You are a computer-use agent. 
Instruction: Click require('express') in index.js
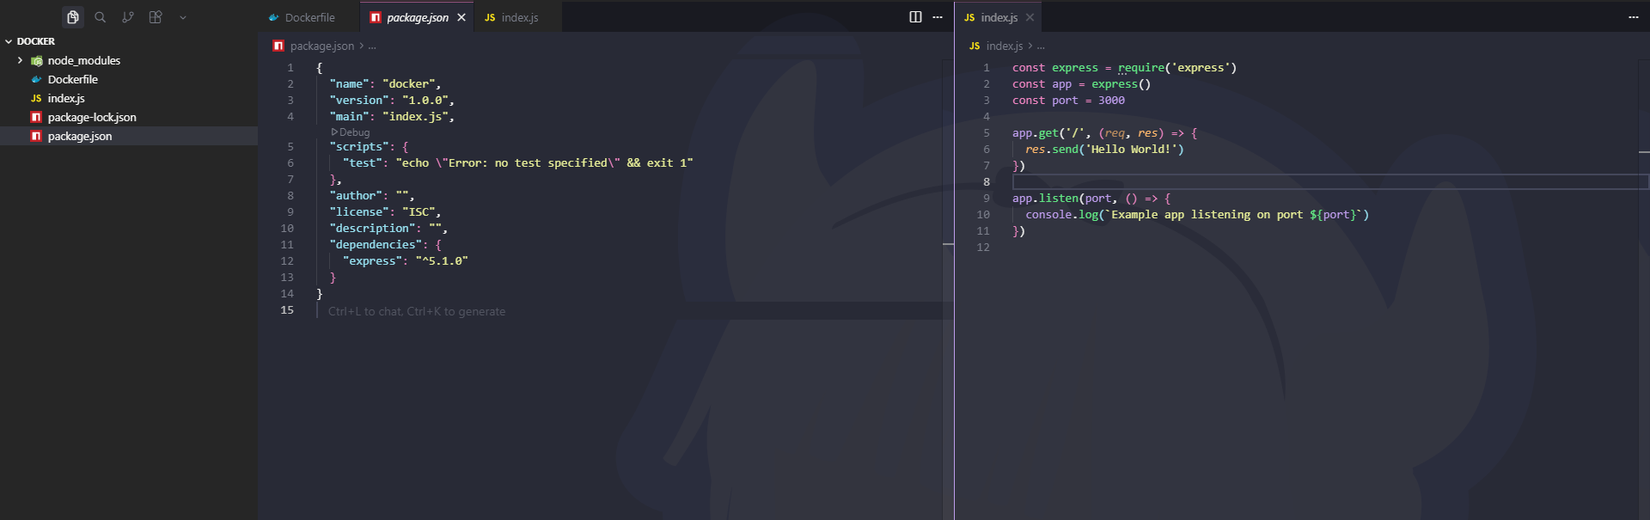point(1177,68)
